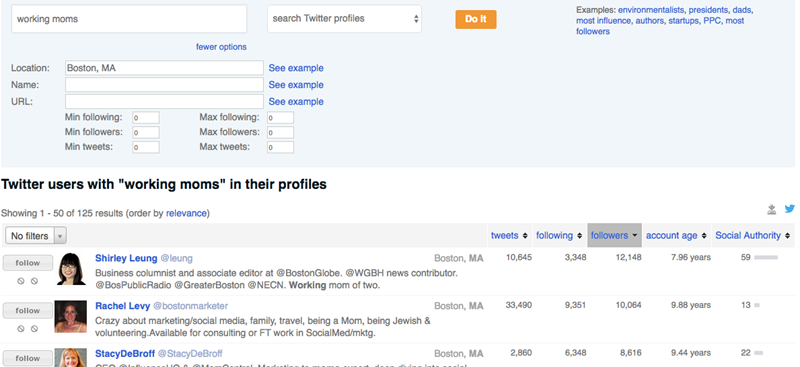Sort results by tweets column

click(x=509, y=235)
